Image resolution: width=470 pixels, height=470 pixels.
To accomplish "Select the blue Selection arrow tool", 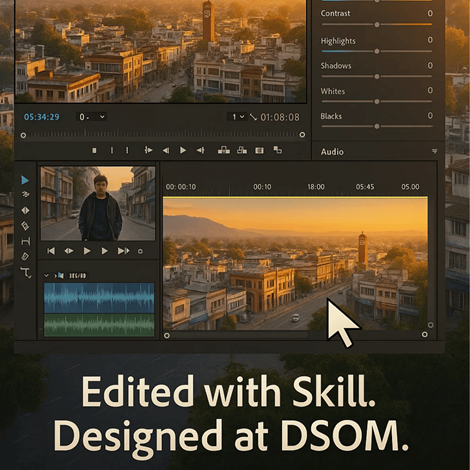I will (25, 180).
